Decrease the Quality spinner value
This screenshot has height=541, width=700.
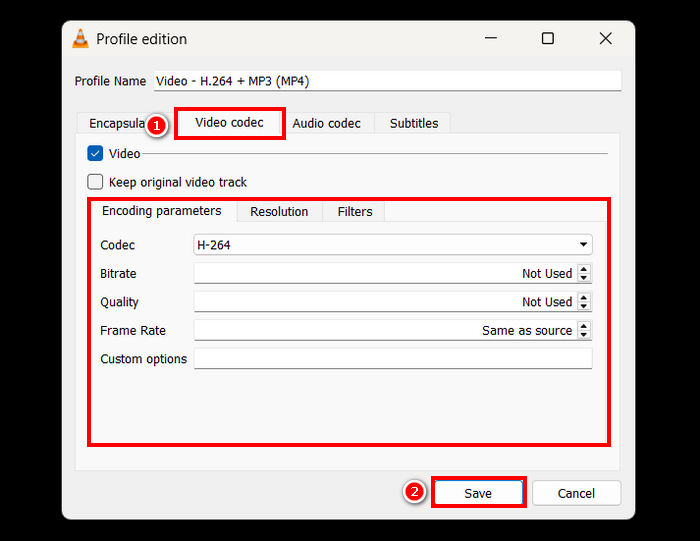584,306
